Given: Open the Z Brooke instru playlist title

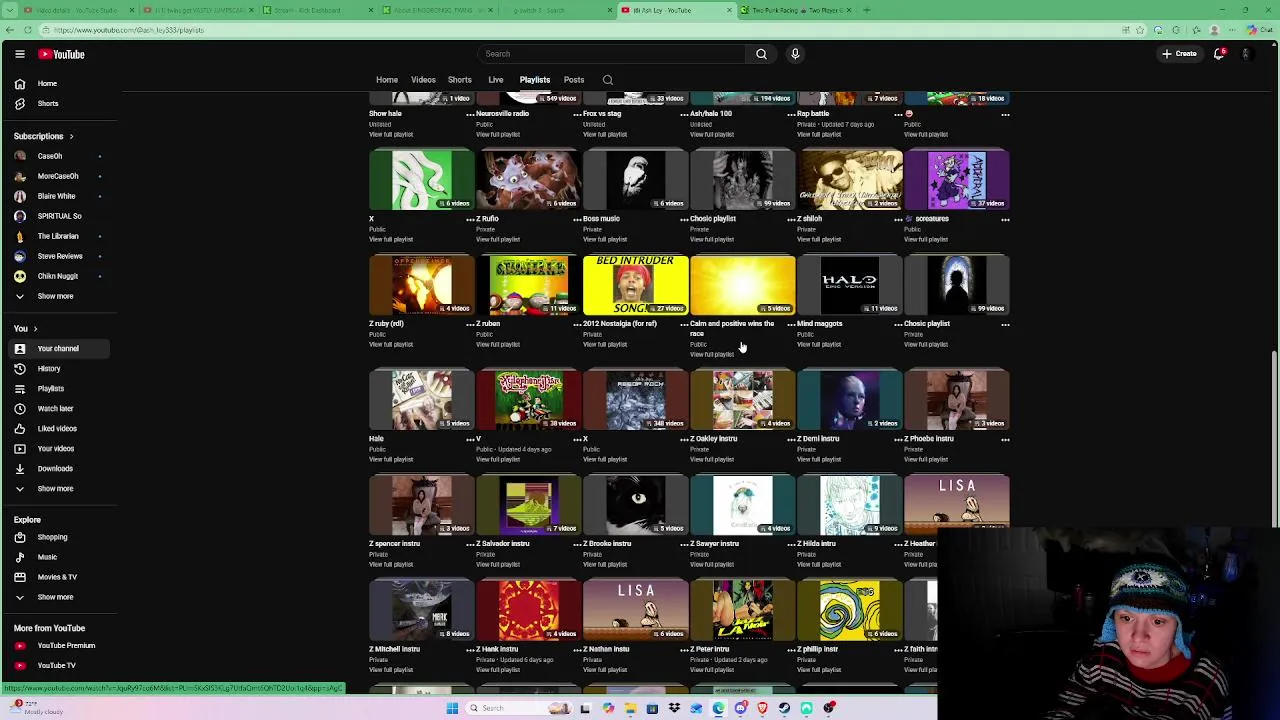Looking at the screenshot, I should coord(607,544).
